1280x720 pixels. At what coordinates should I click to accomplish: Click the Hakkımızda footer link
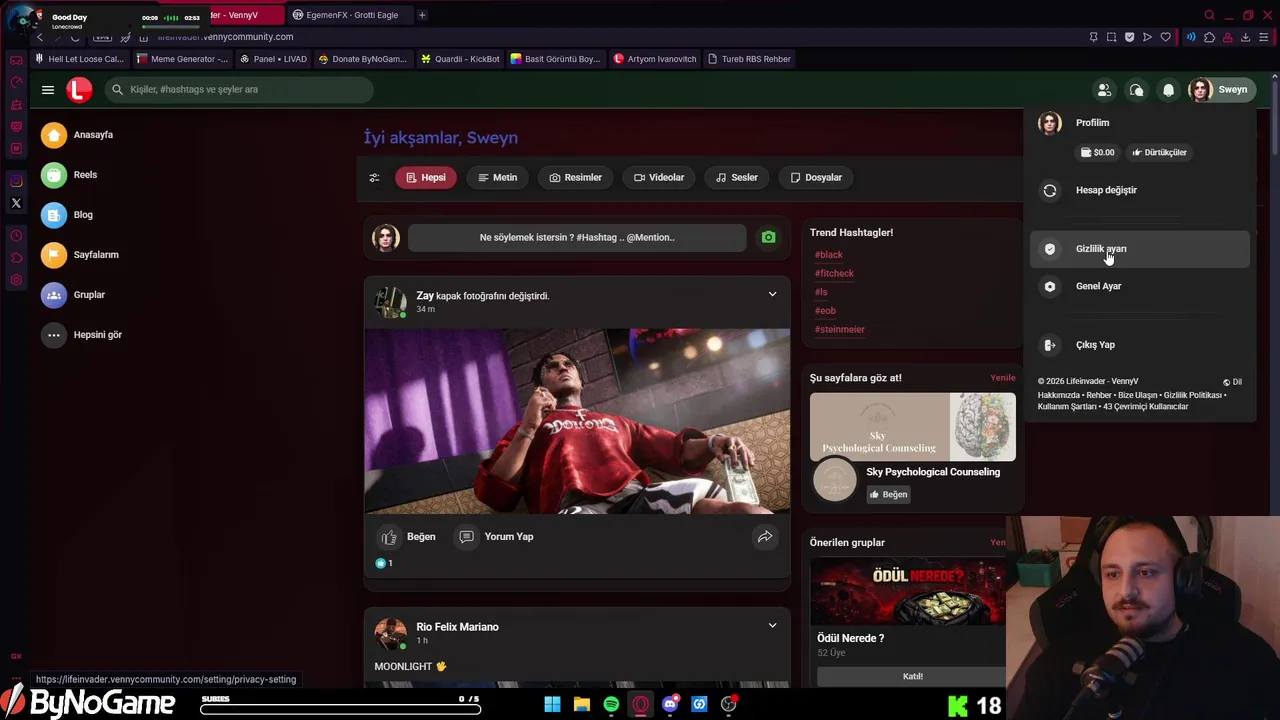pyautogui.click(x=1059, y=395)
